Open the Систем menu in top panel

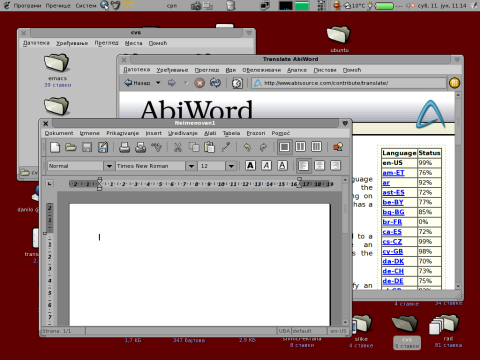86,6
